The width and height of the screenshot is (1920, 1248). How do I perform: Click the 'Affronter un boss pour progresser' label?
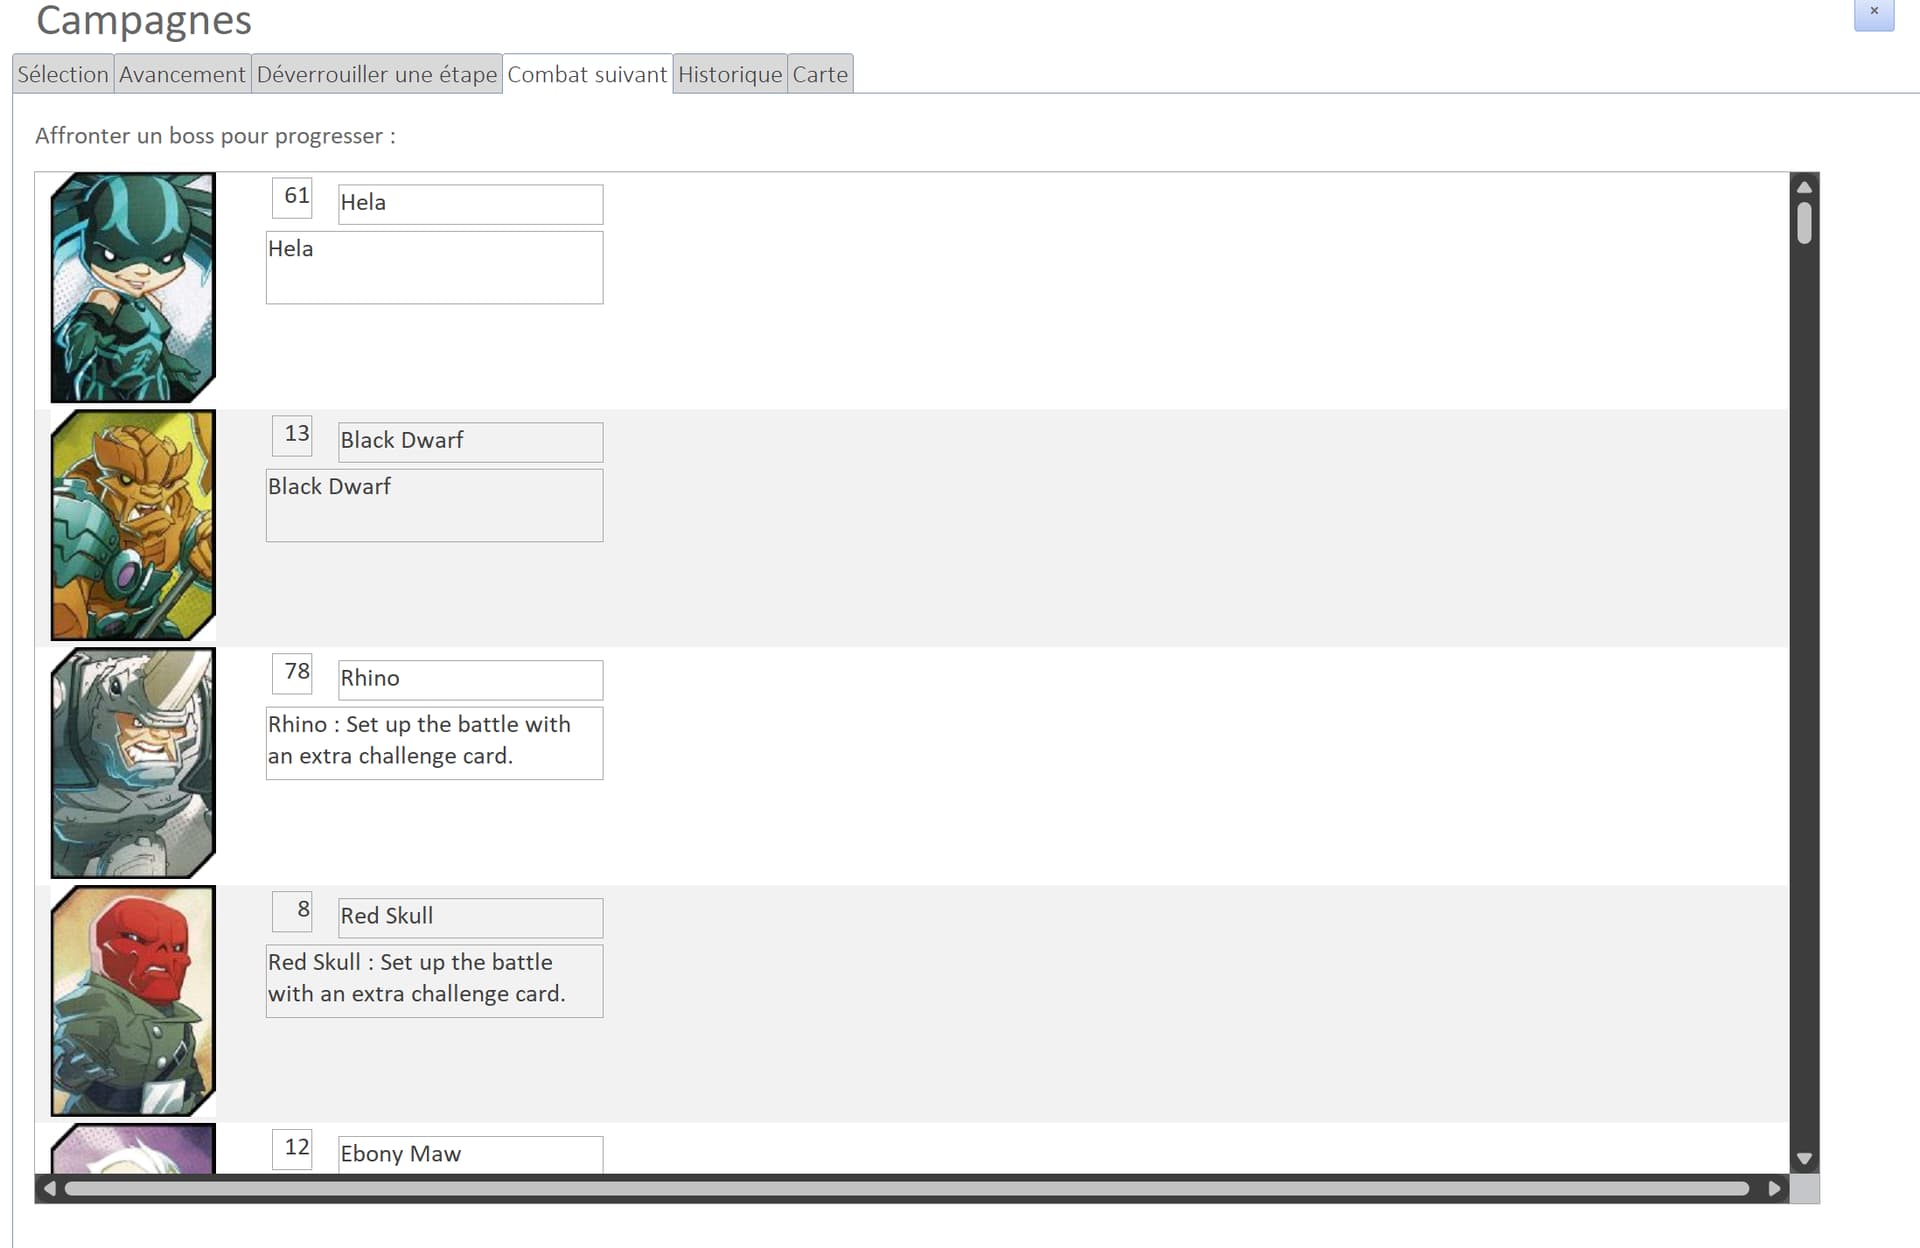coord(215,136)
